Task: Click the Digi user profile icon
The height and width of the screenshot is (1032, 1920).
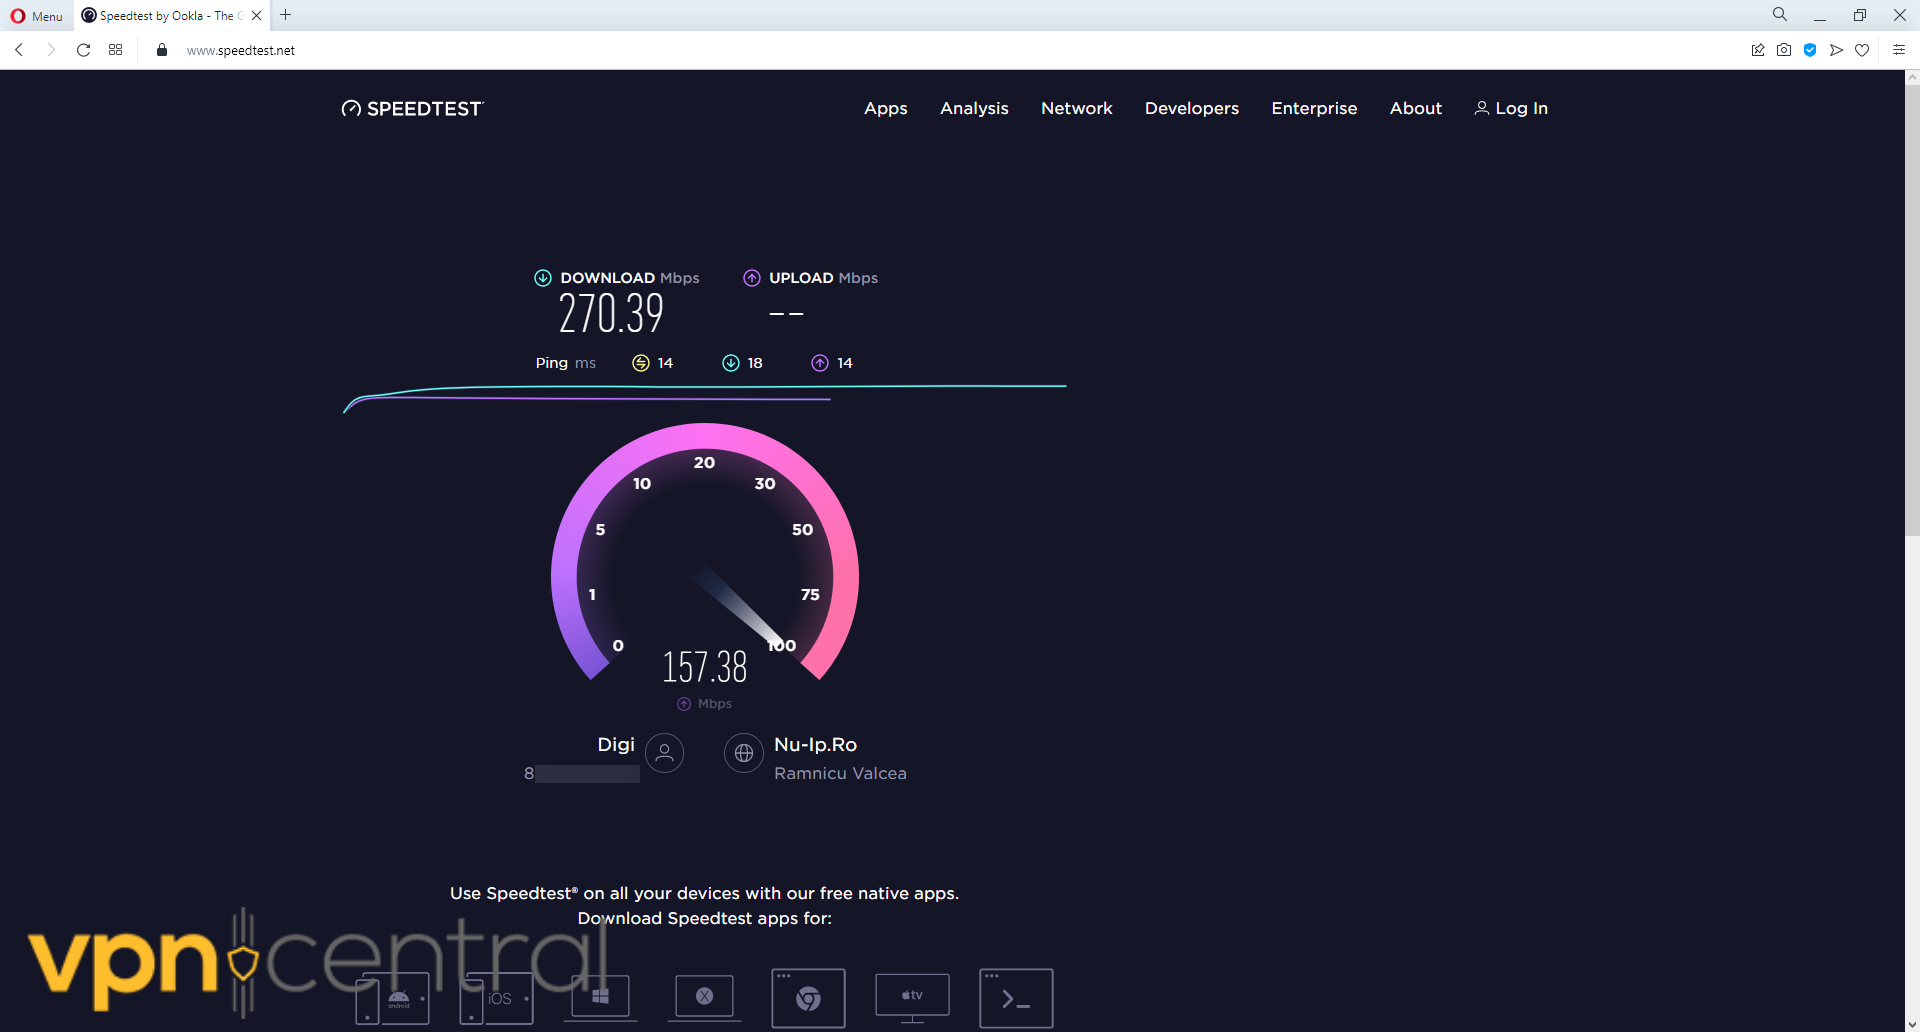Action: 664,753
